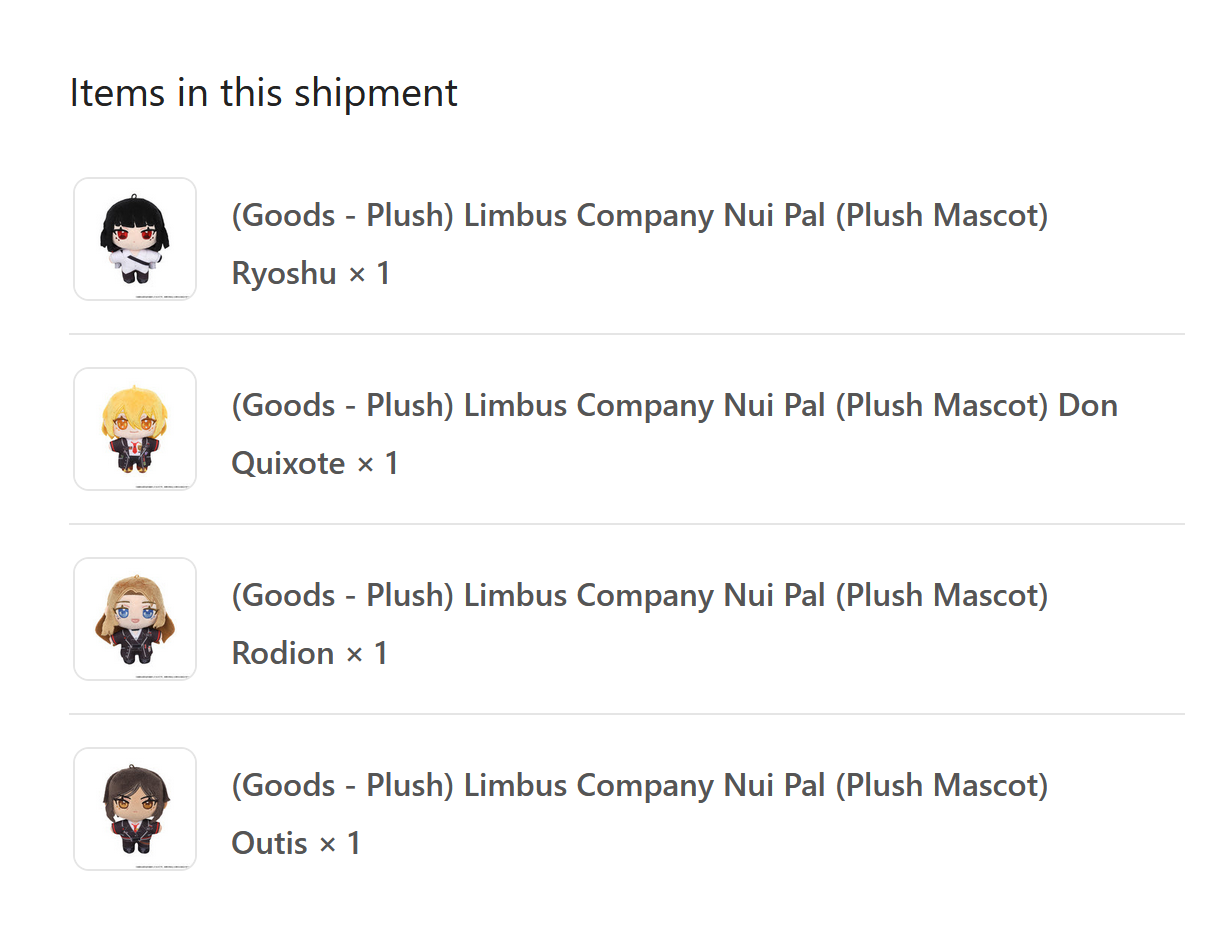This screenshot has height=944, width=1212.
Task: Open the product title above Outis × 1
Action: tap(640, 785)
